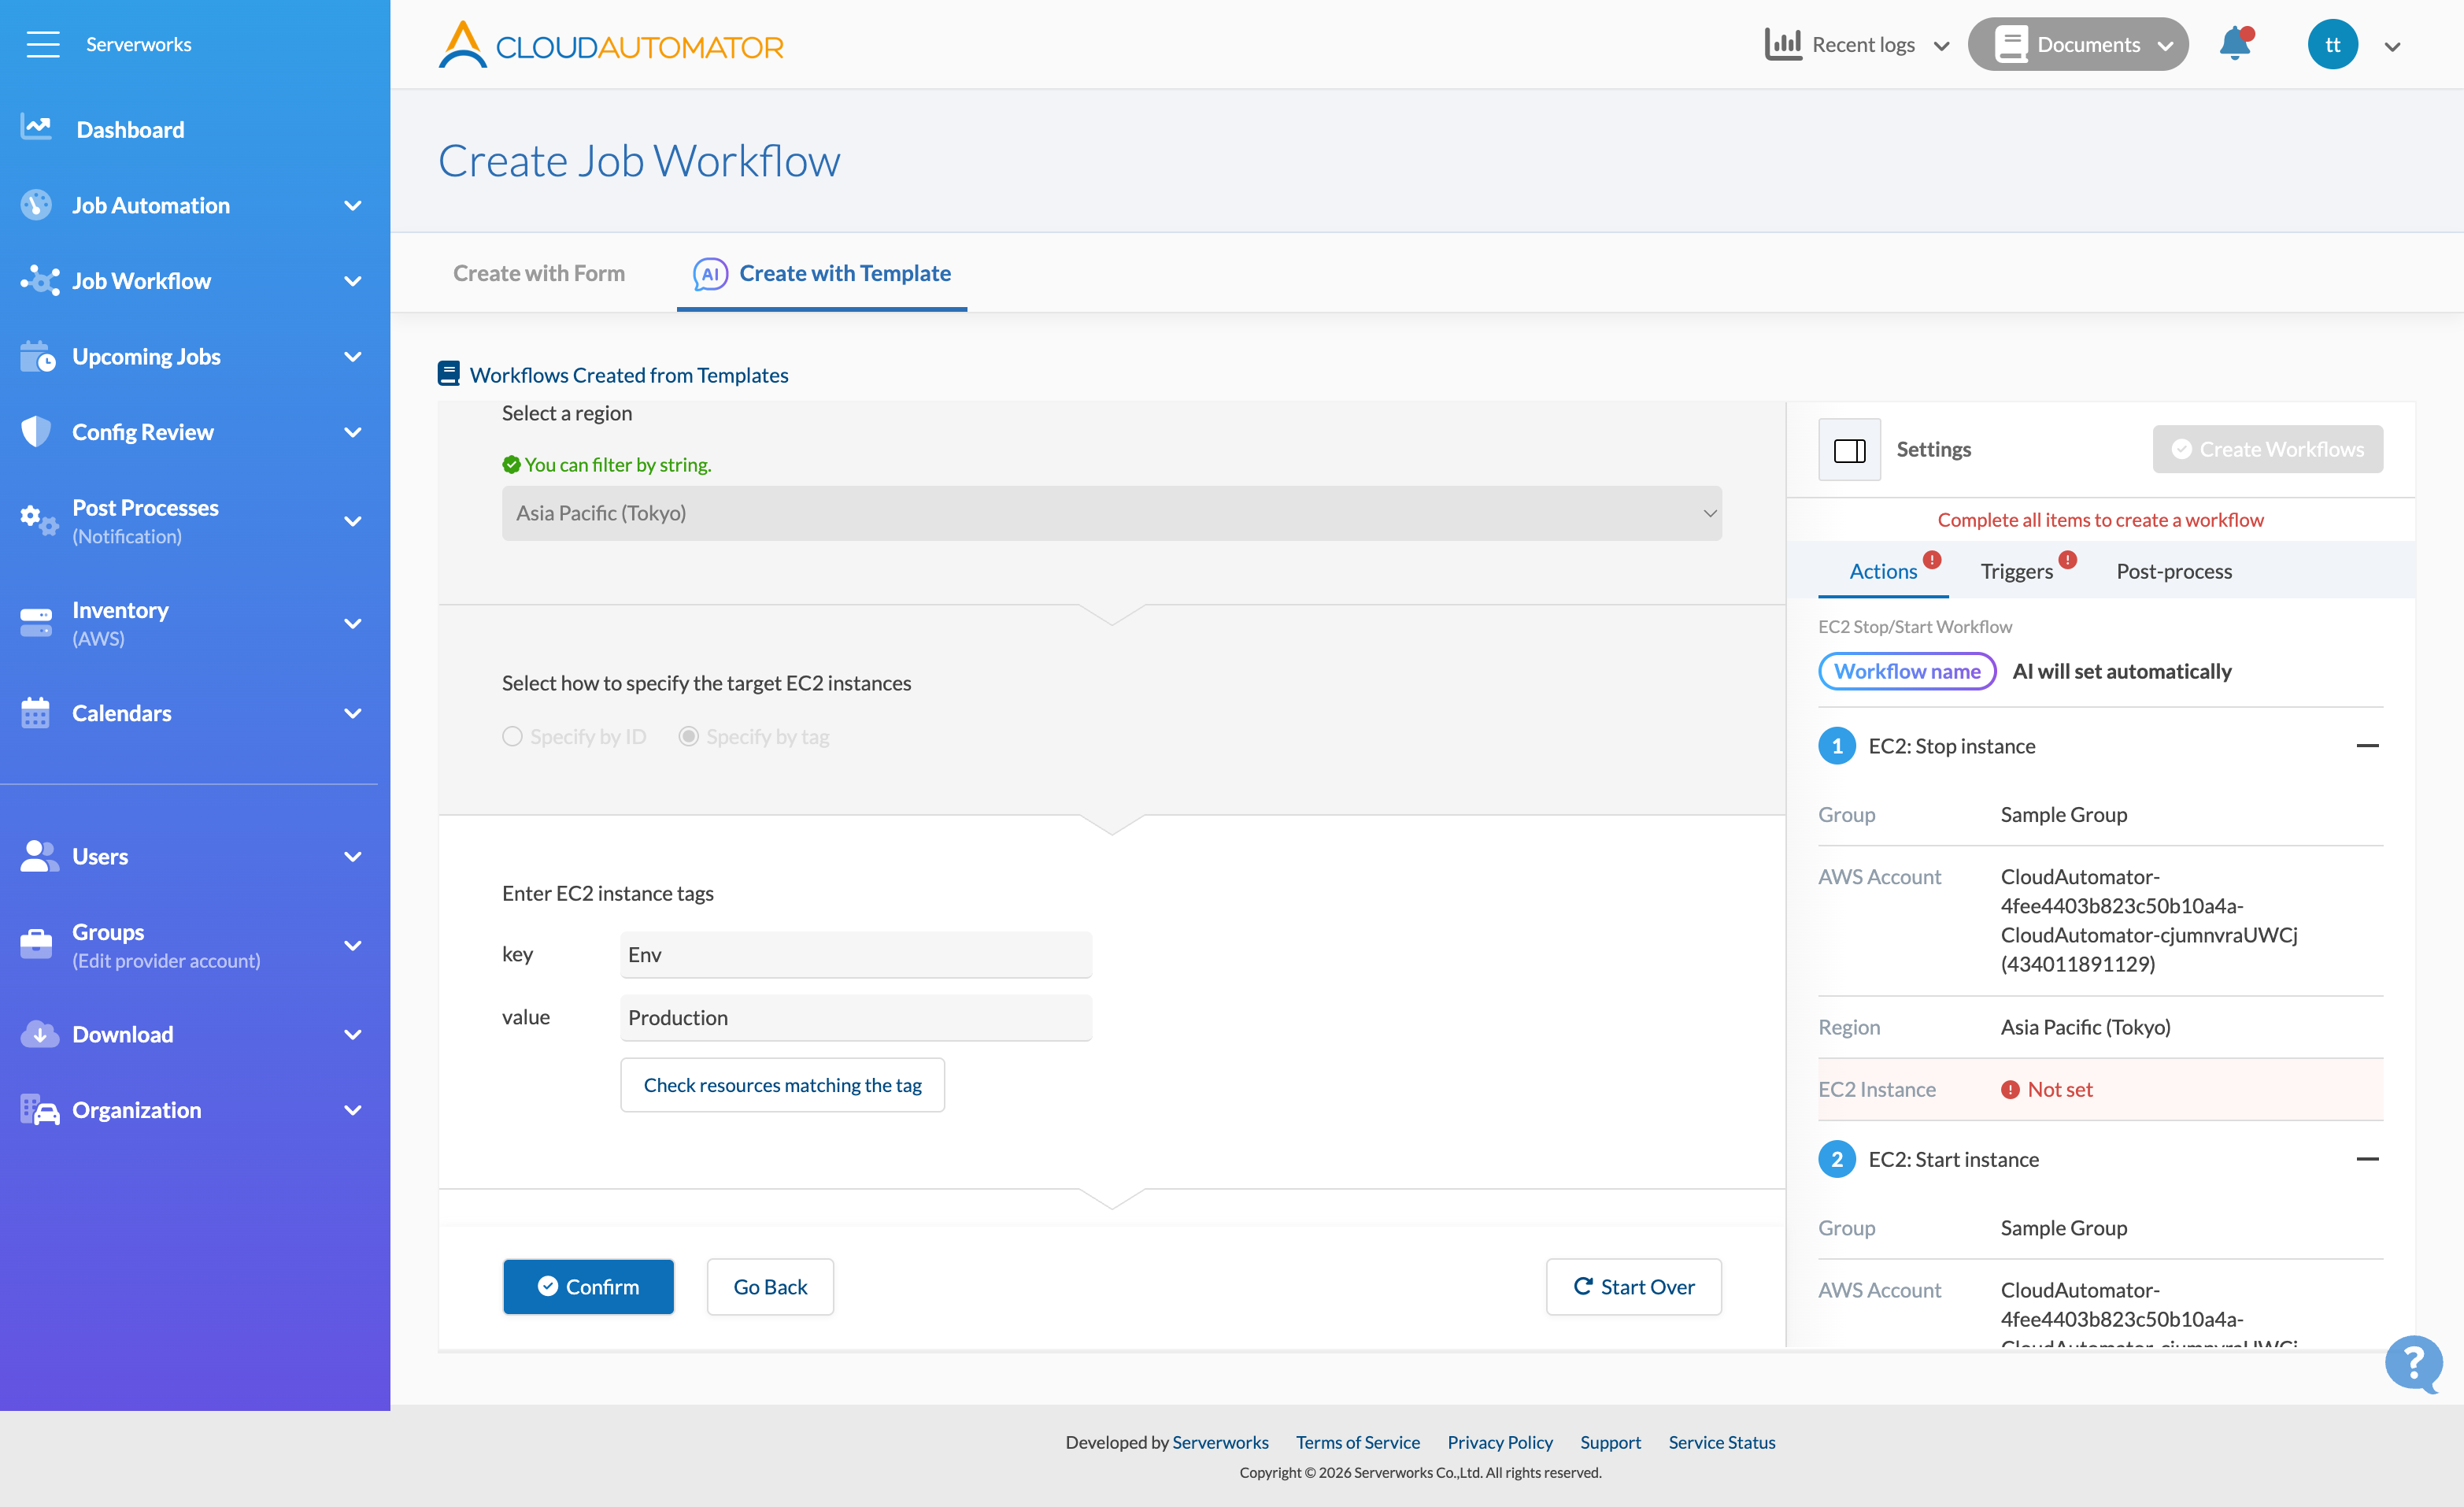The width and height of the screenshot is (2464, 1507).
Task: Open the Workflows Created from Templates link
Action: [x=628, y=375]
